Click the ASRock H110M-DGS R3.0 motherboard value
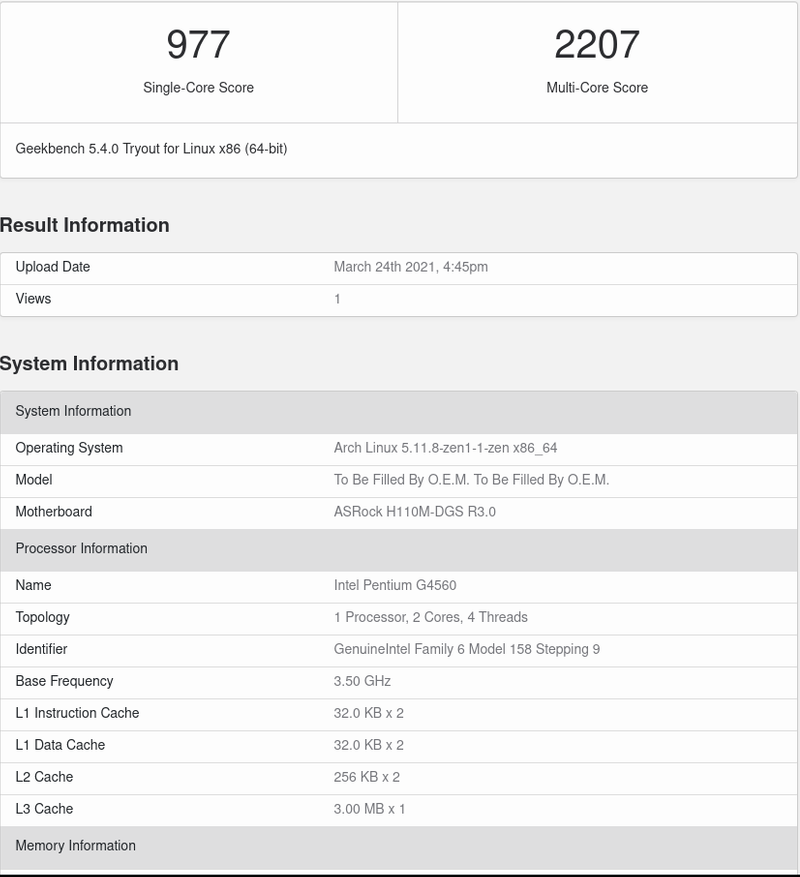 click(x=414, y=512)
